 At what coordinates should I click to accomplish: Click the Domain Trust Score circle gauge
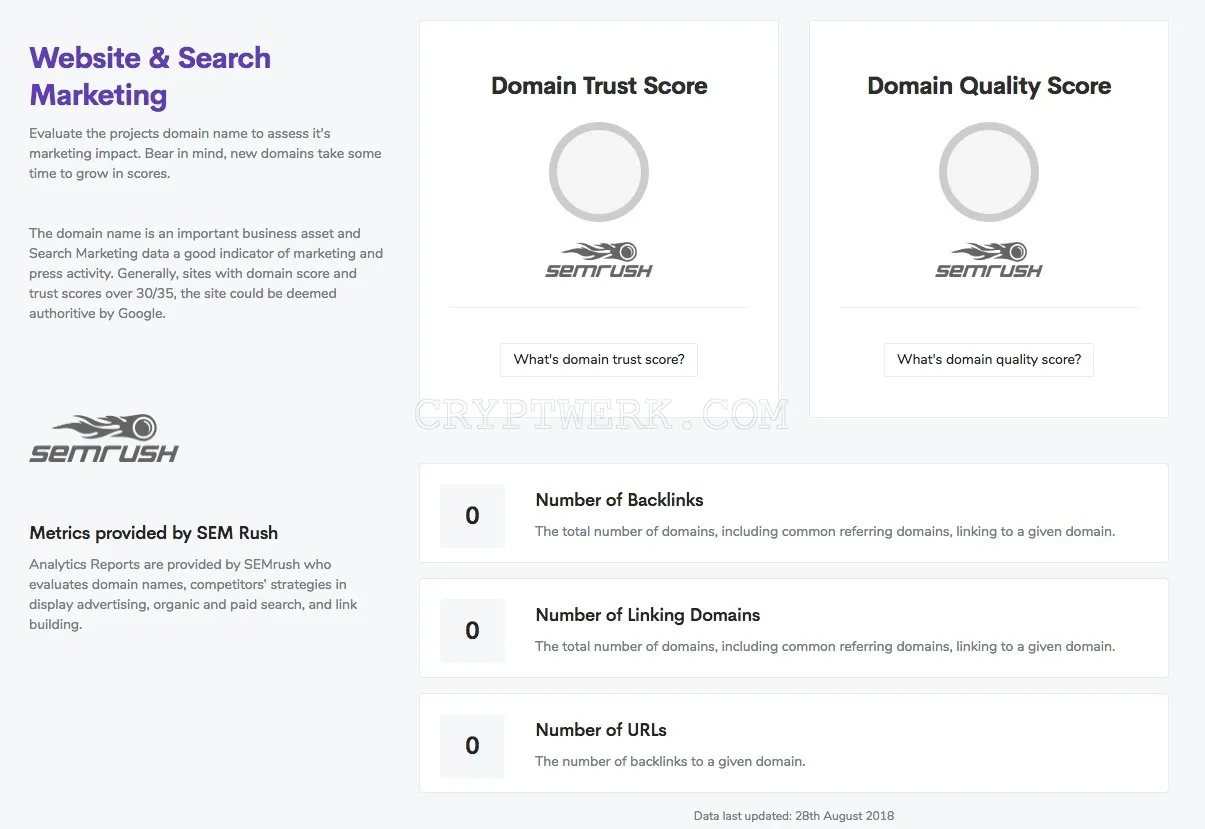pyautogui.click(x=599, y=172)
